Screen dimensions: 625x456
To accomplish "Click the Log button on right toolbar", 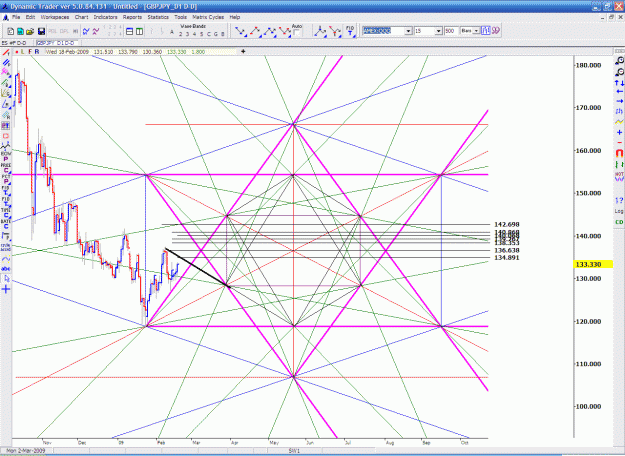I will 619,211.
